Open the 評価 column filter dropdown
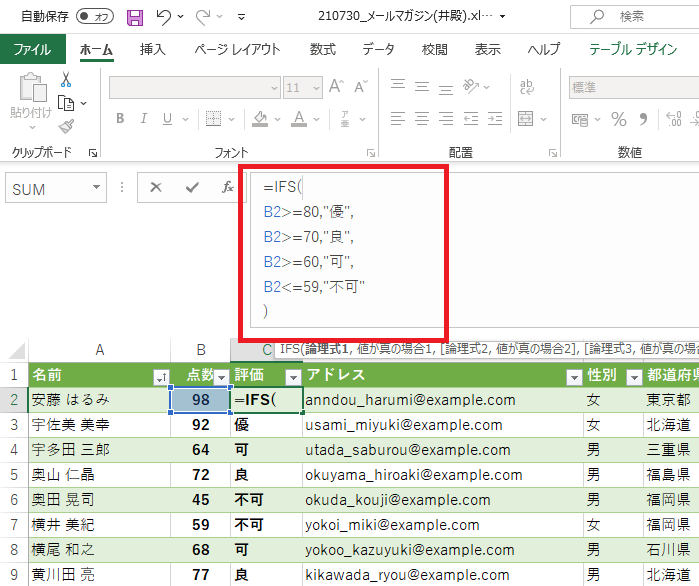The height and width of the screenshot is (586, 699). point(293,377)
